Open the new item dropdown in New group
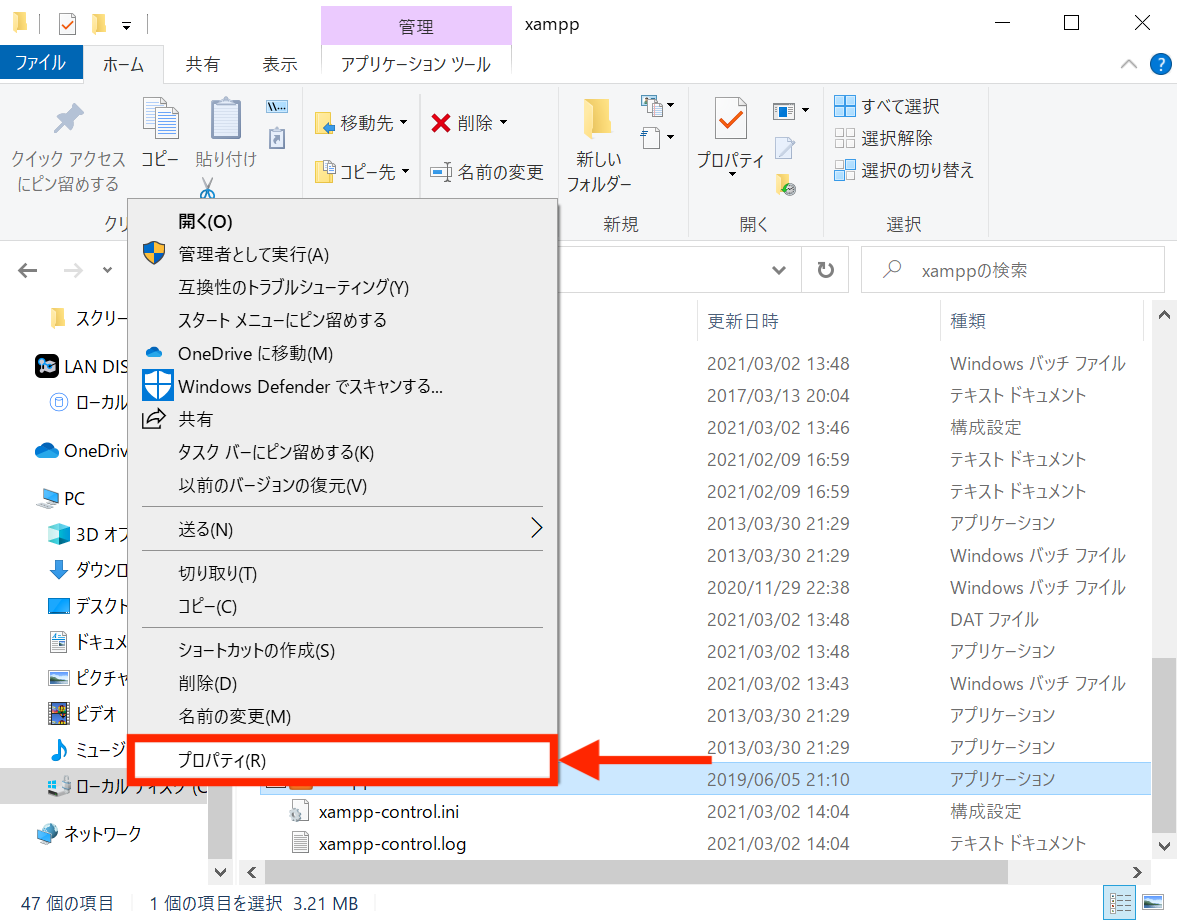This screenshot has height=920, width=1178. click(x=657, y=106)
